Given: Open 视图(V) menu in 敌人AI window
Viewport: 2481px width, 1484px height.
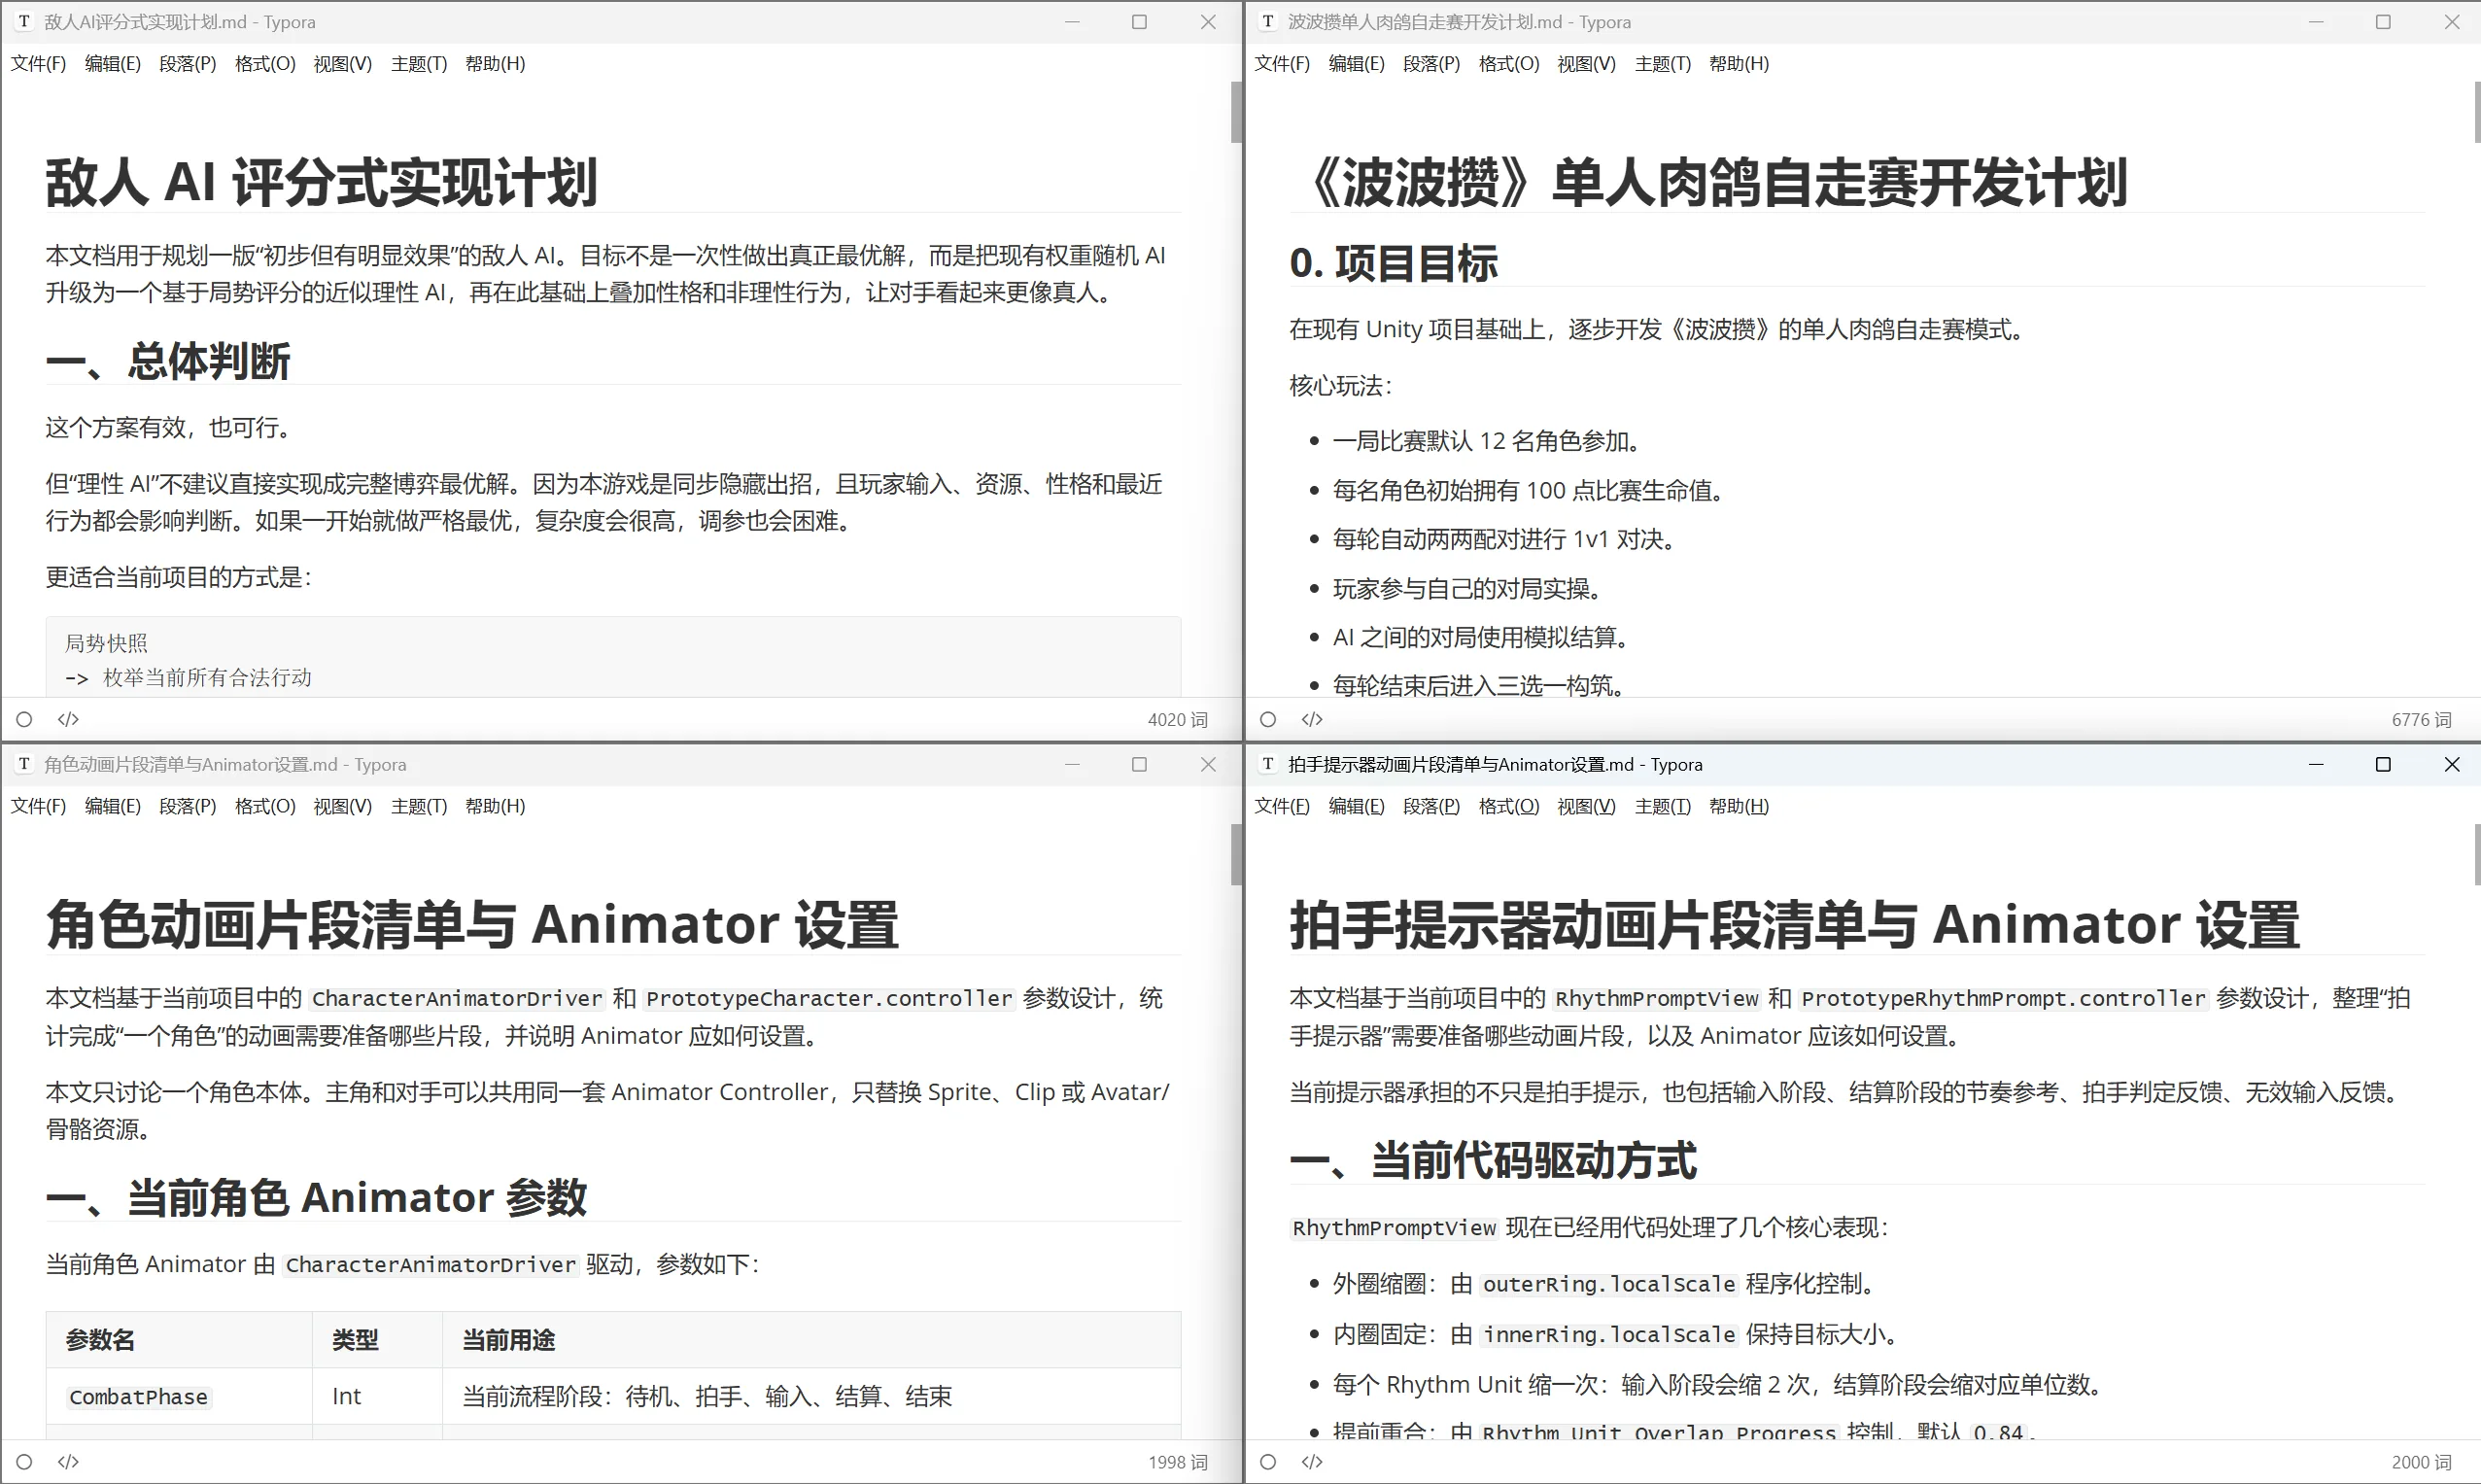Looking at the screenshot, I should coord(343,64).
